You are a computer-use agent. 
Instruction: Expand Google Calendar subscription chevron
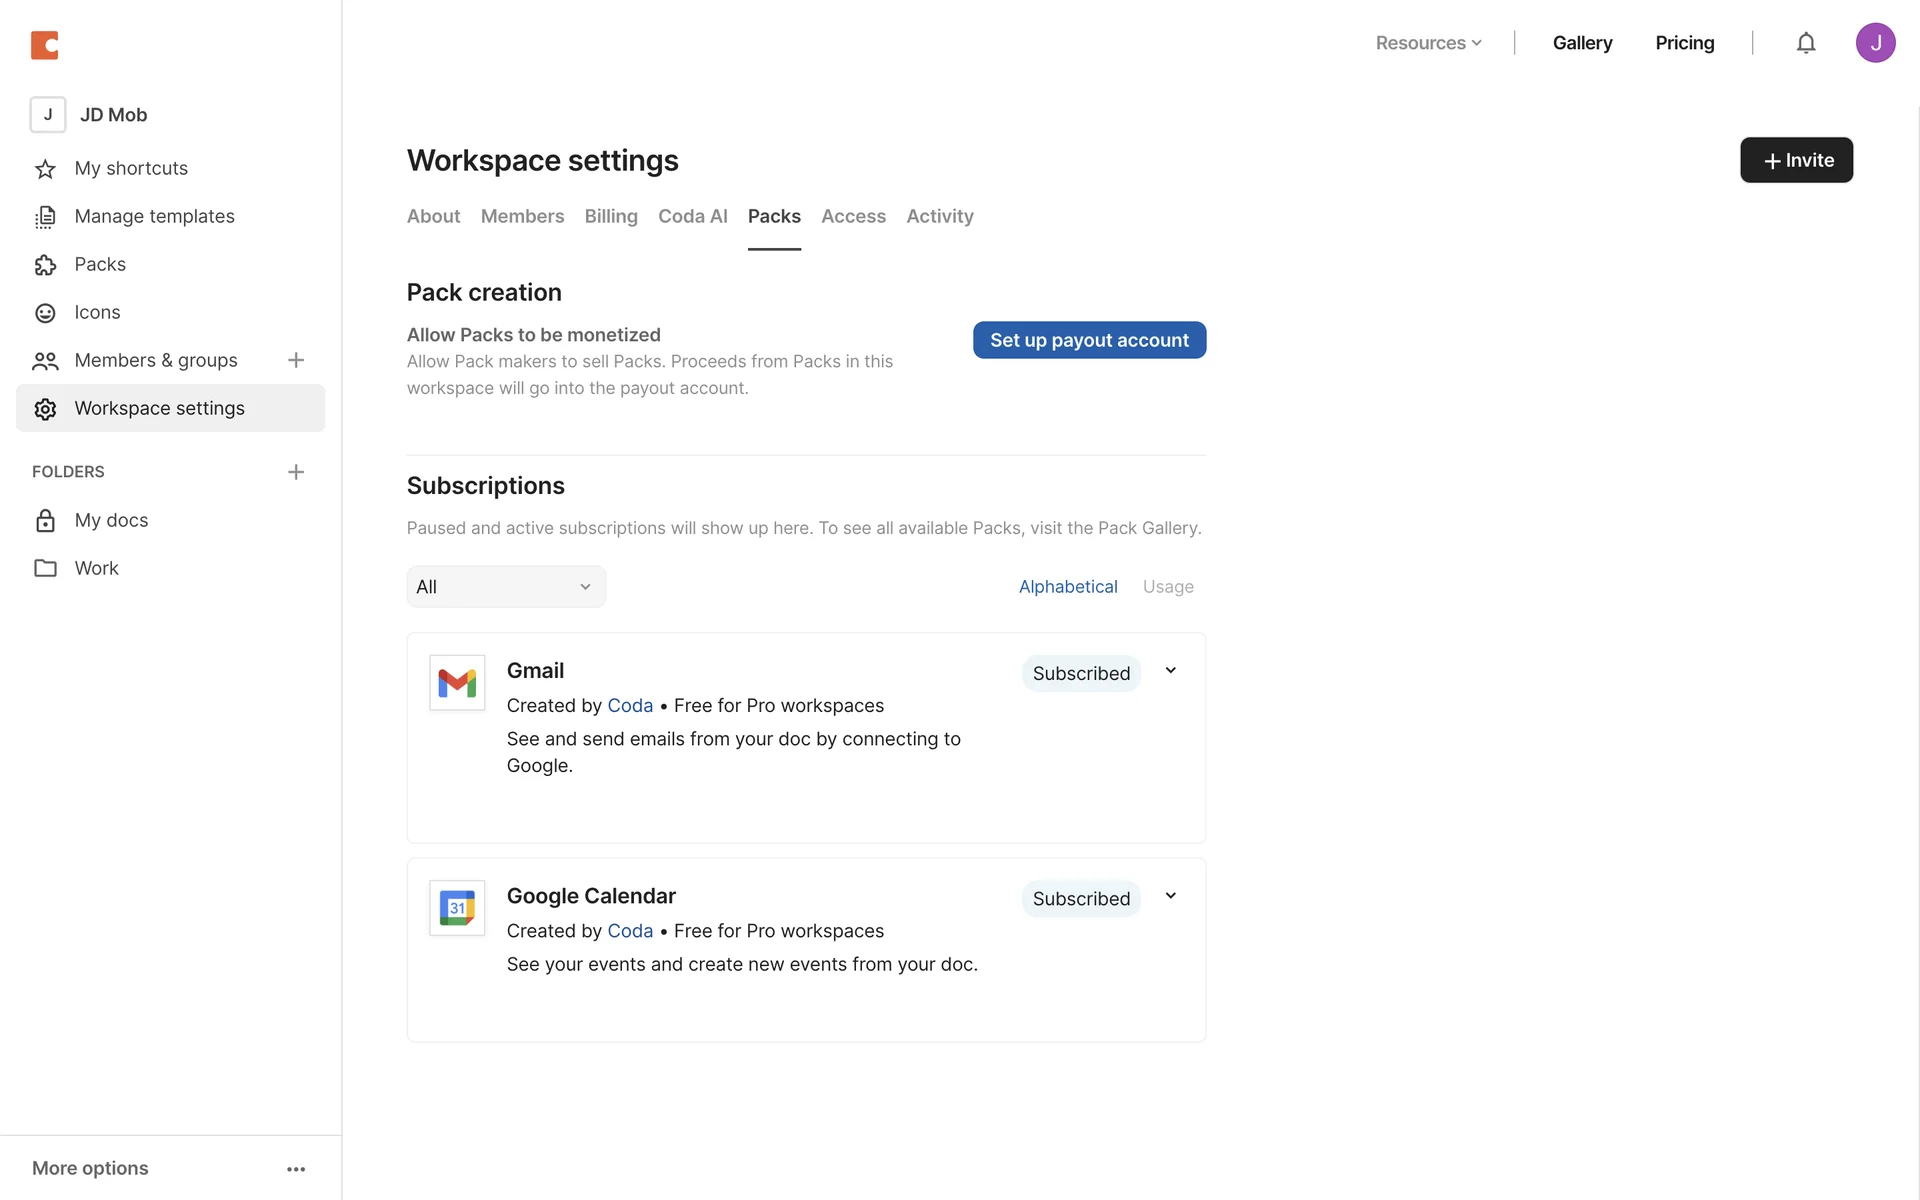(x=1170, y=896)
